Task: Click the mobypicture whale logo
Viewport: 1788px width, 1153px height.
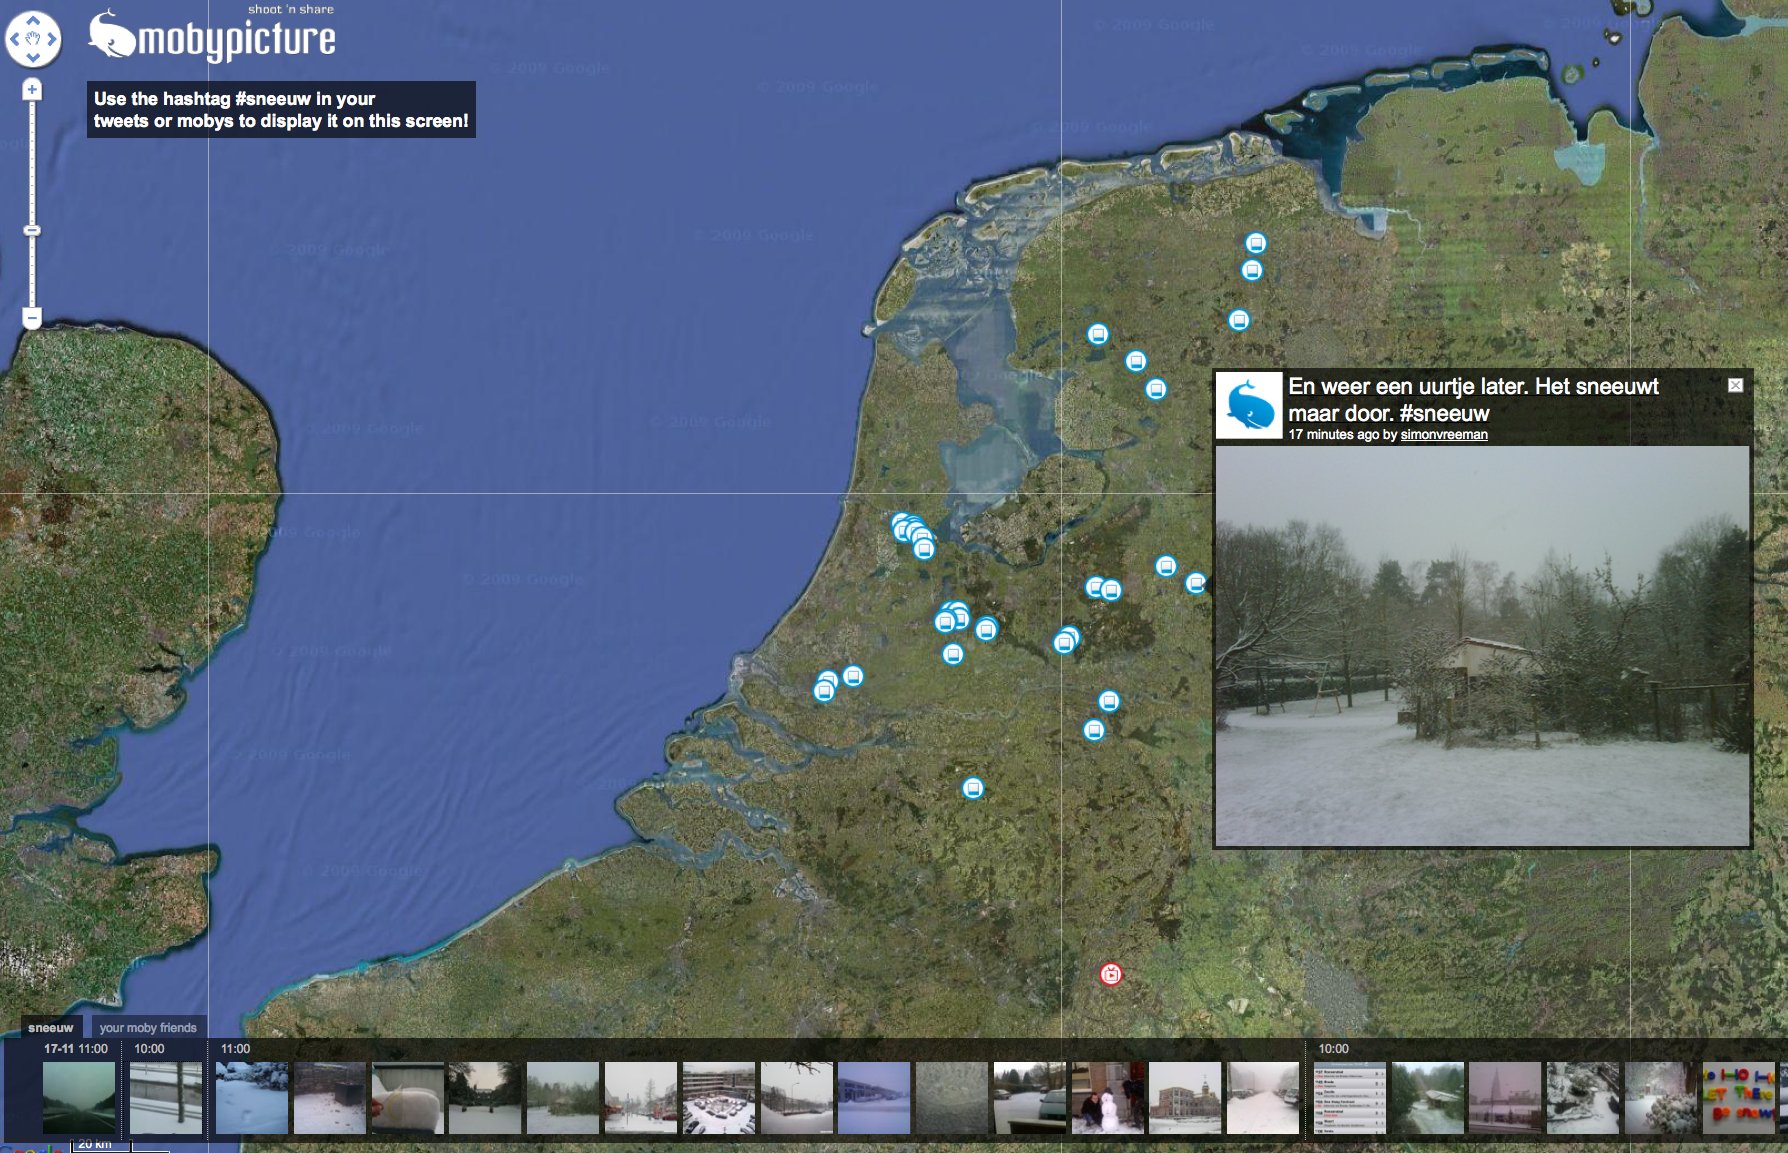Action: (x=112, y=37)
